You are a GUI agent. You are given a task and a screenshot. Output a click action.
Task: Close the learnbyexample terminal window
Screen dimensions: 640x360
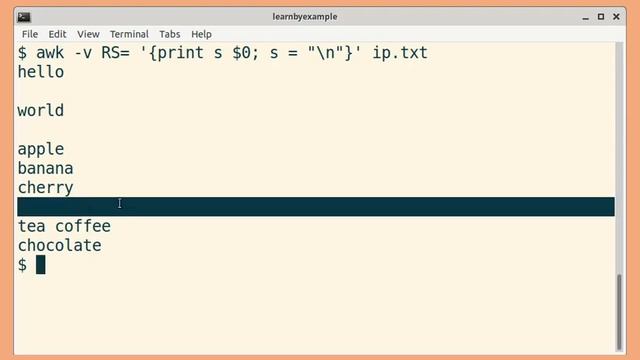point(616,17)
